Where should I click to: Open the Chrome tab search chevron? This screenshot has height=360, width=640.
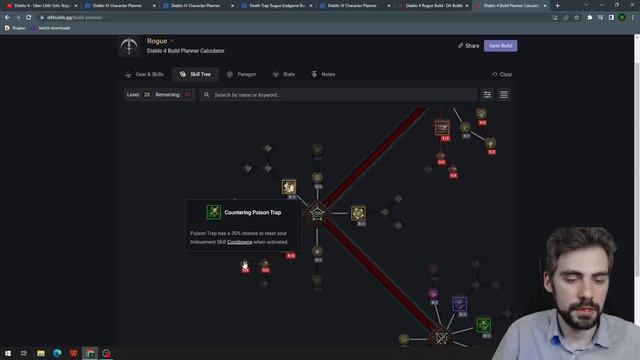(586, 5)
